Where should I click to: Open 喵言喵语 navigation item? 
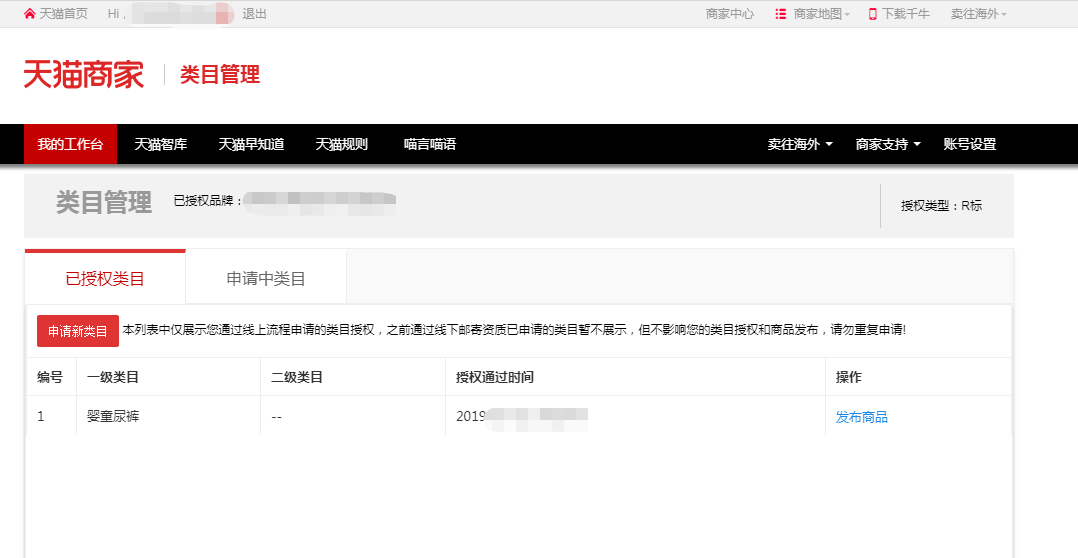(430, 144)
